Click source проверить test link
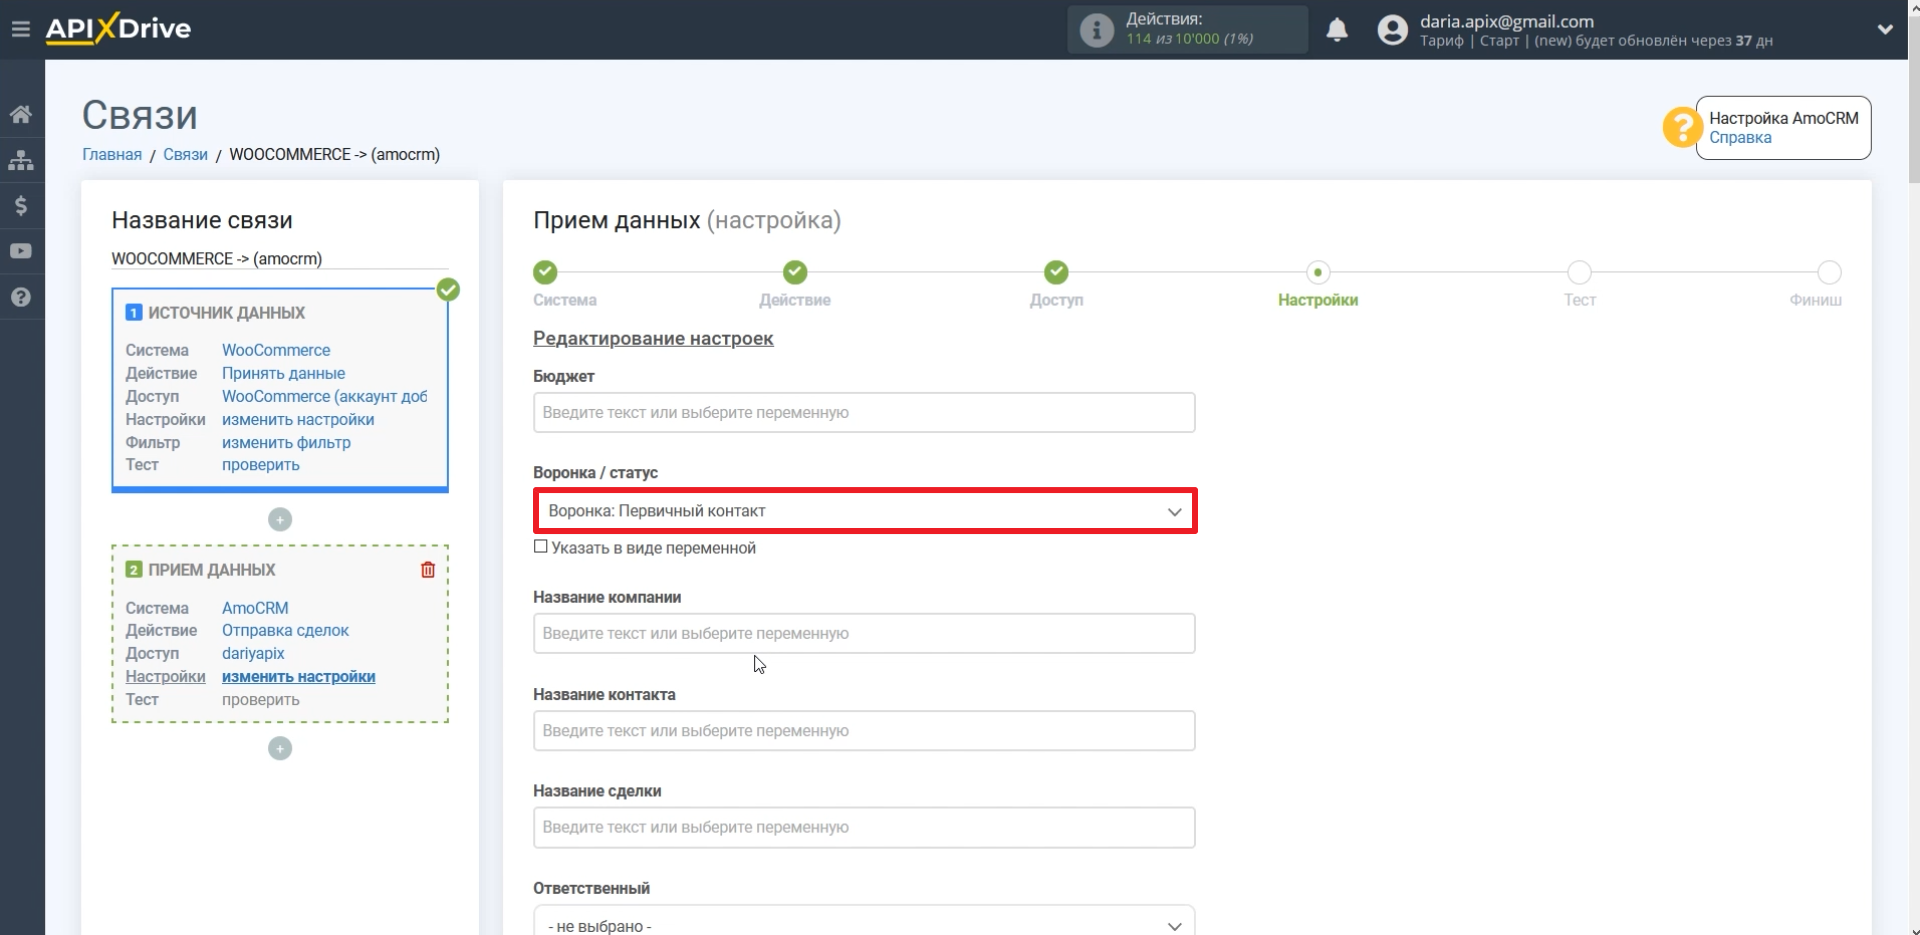Viewport: 1920px width, 935px height. point(260,465)
